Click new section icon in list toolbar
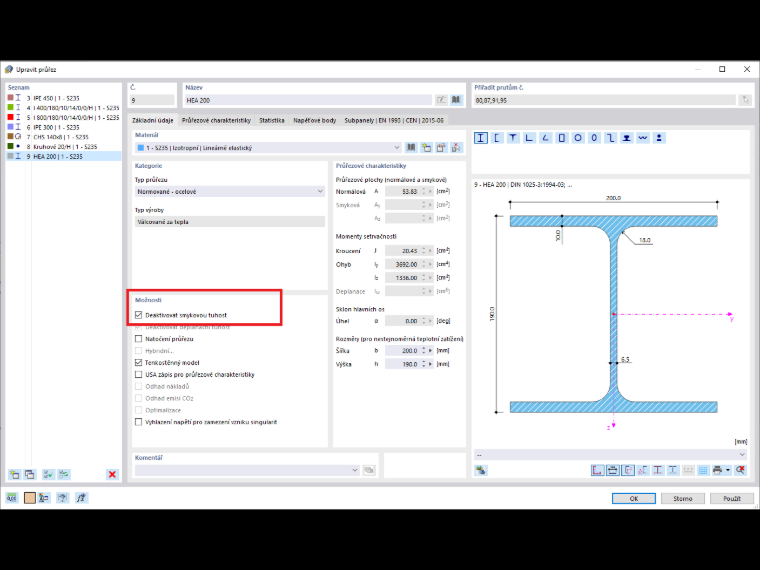The image size is (760, 570). point(15,475)
